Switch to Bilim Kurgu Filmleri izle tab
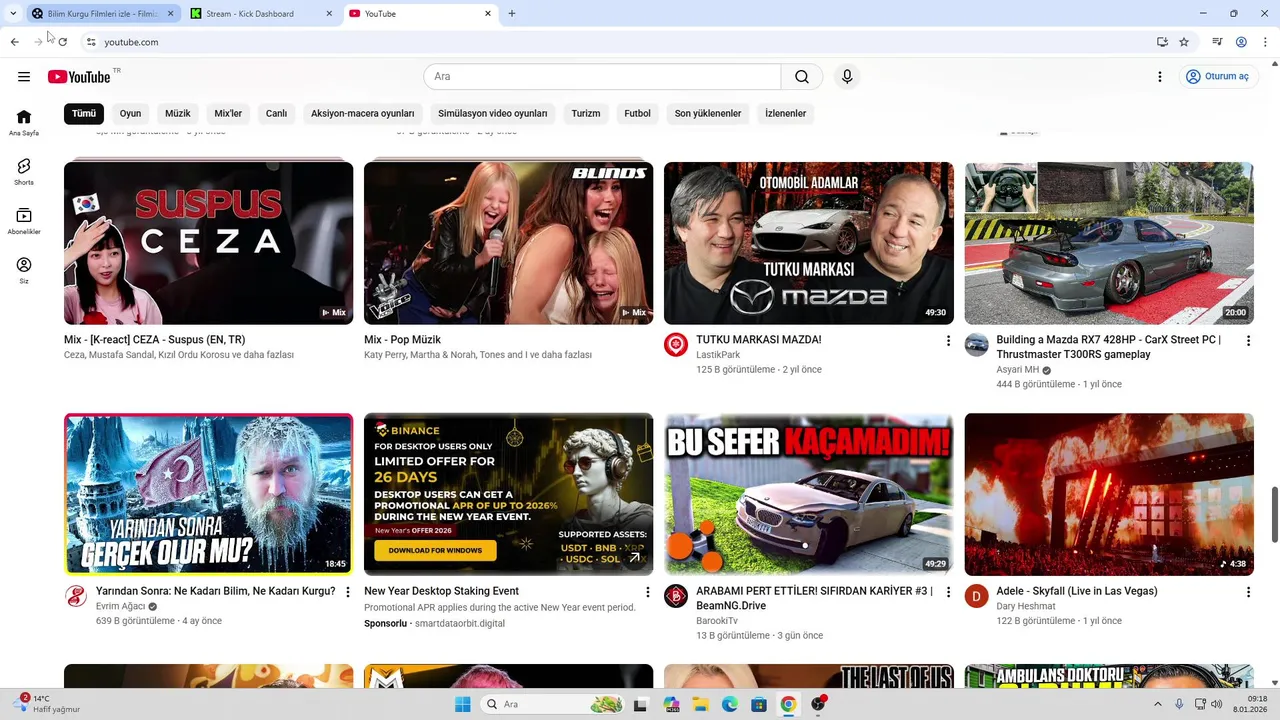1280x720 pixels. [x=103, y=14]
